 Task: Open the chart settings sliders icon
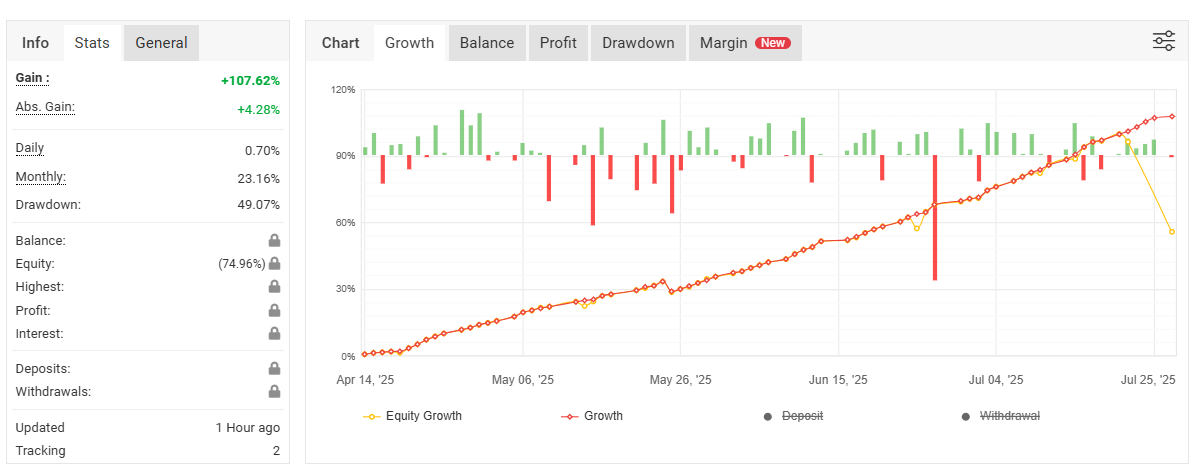(1164, 41)
